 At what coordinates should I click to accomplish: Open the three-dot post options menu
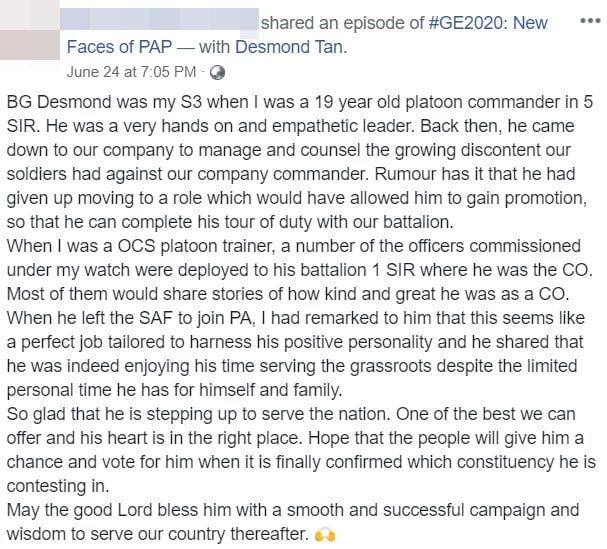tap(589, 21)
